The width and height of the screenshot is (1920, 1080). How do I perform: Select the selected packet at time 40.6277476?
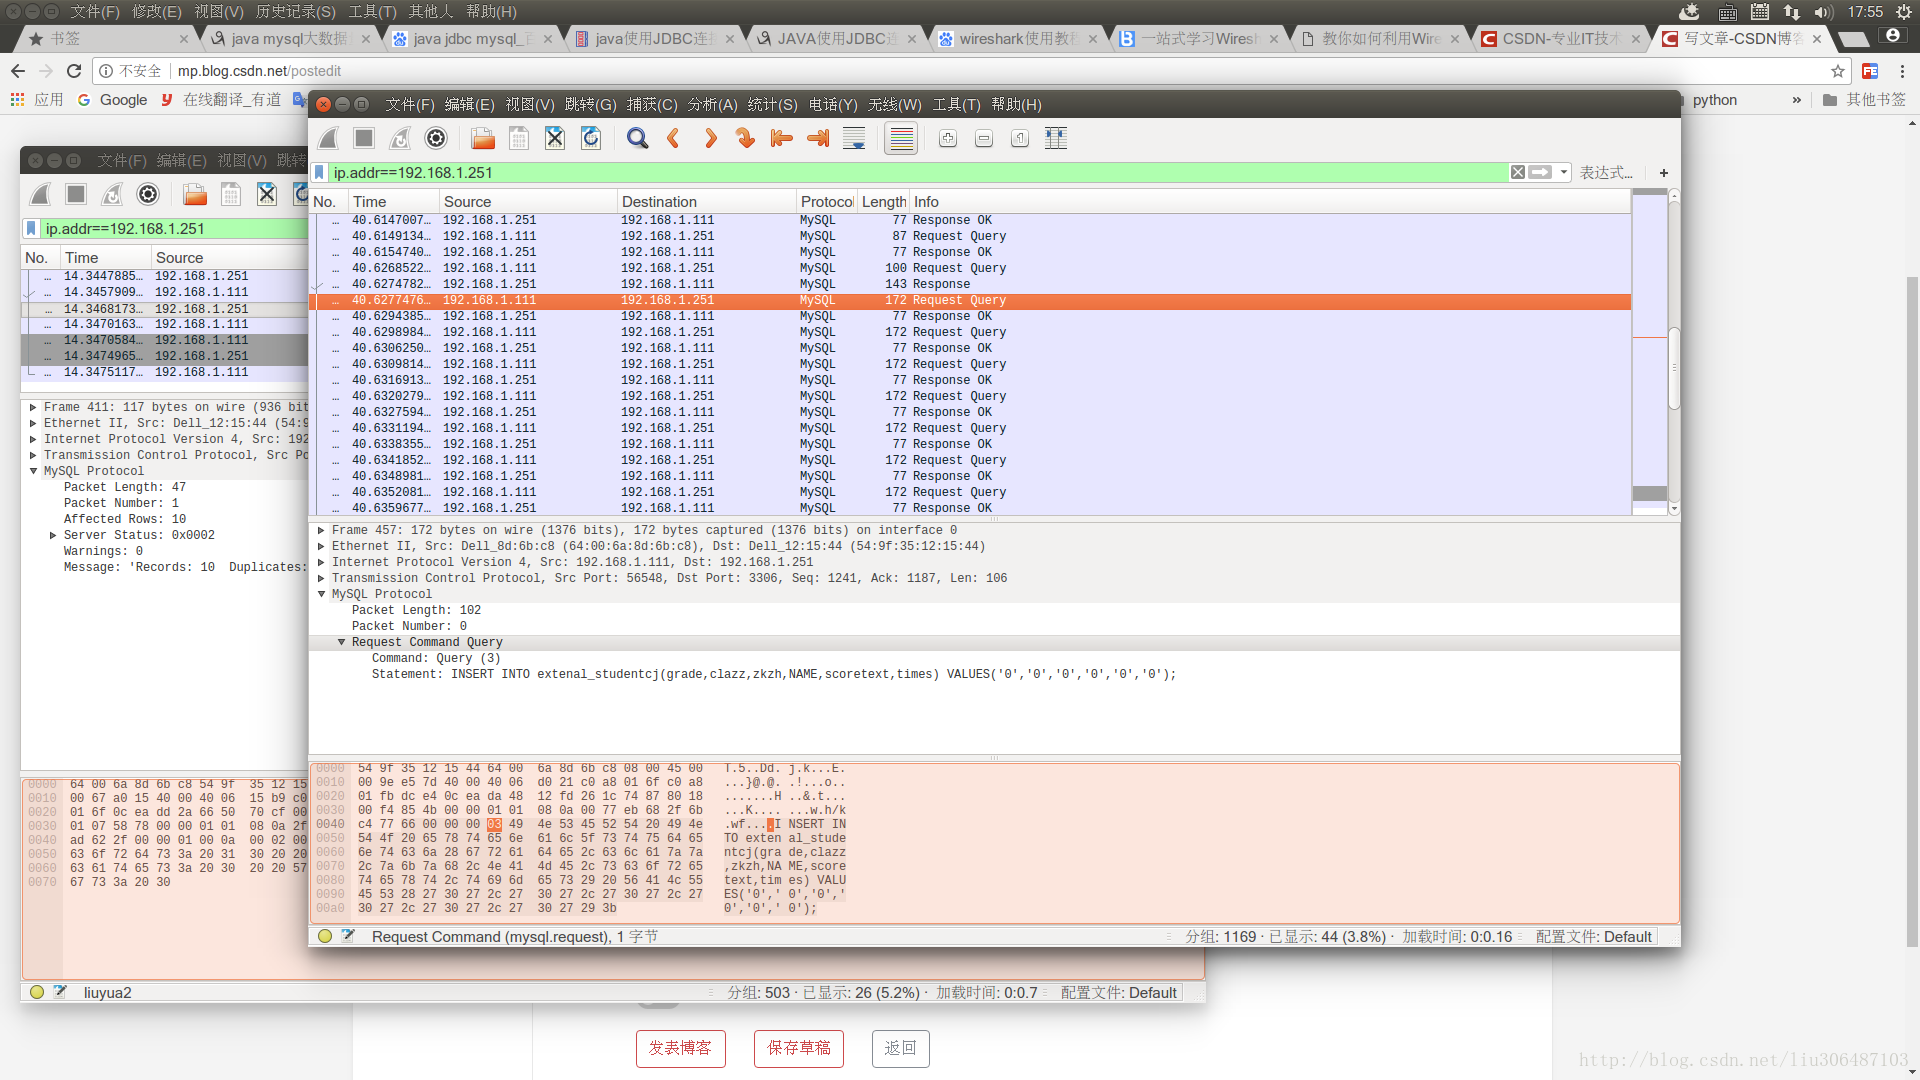pos(970,301)
